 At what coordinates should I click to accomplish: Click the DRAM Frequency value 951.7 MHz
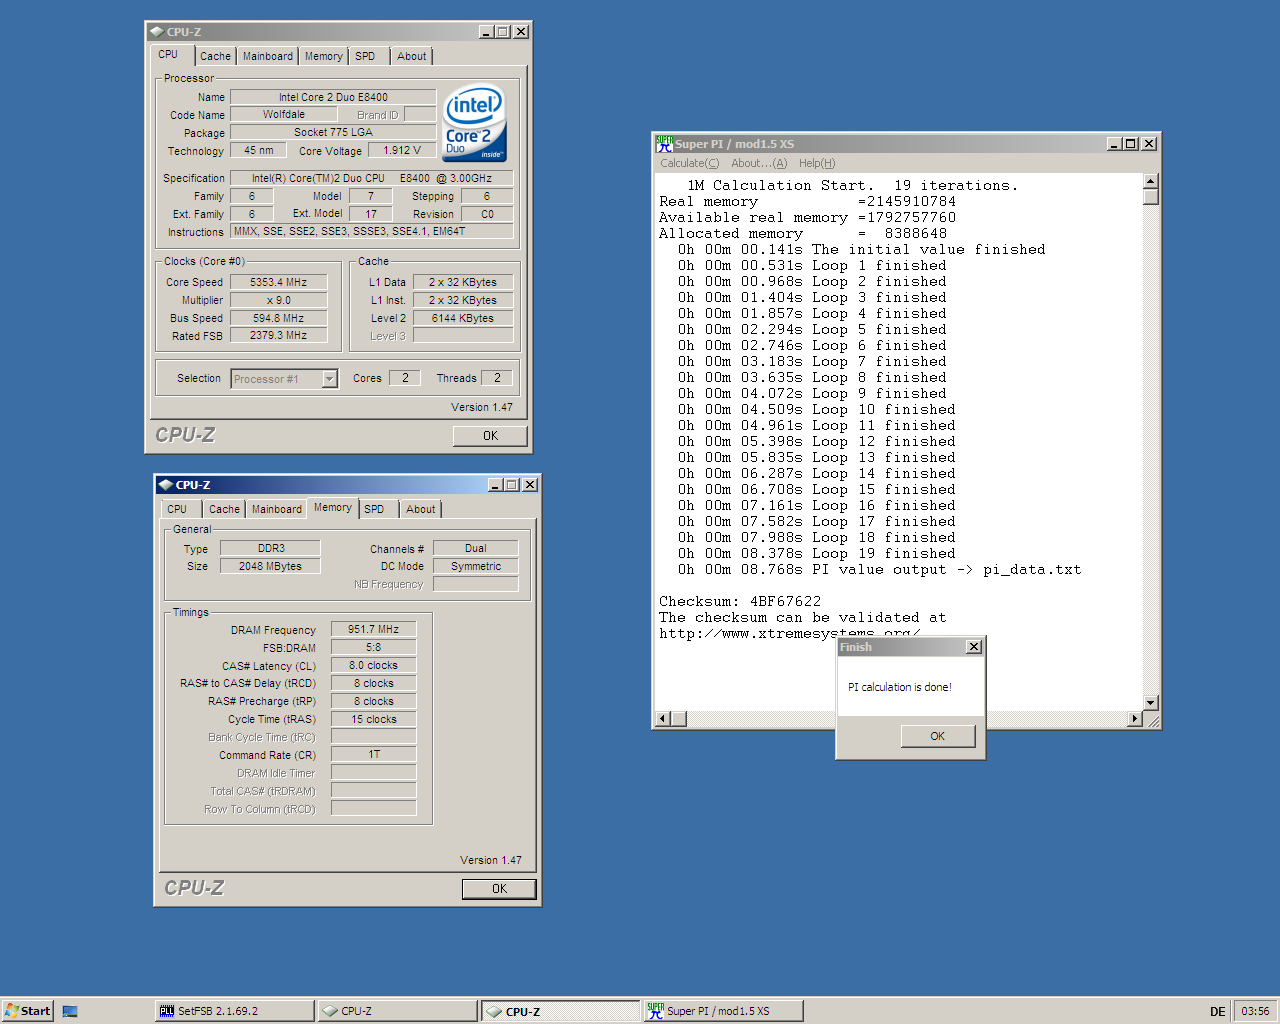(x=374, y=630)
